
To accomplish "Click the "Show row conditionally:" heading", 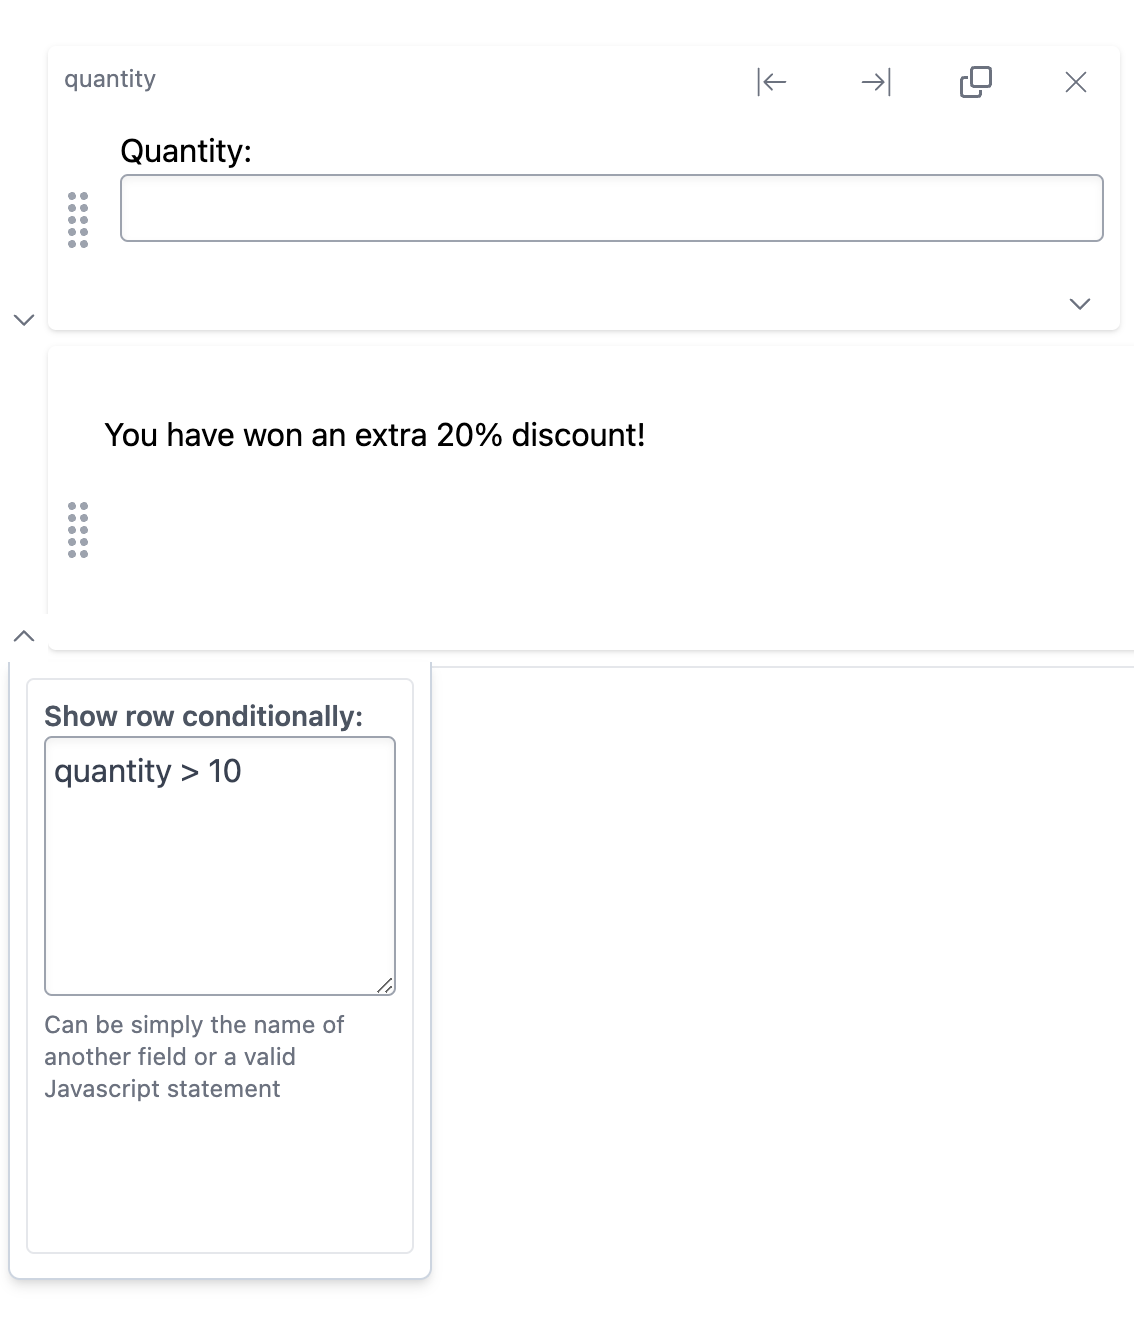I will point(203,716).
